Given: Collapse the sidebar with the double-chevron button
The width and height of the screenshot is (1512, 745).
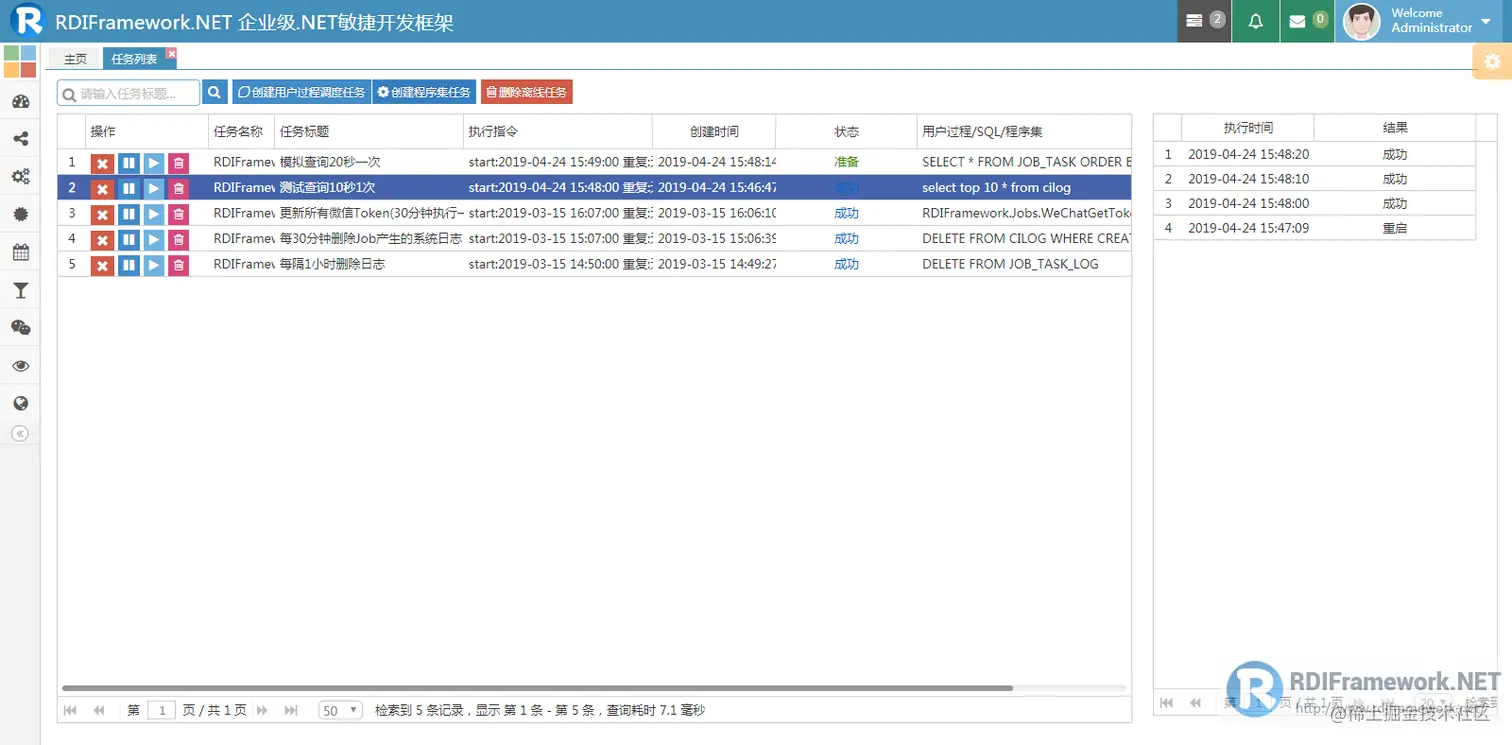Looking at the screenshot, I should (x=20, y=434).
